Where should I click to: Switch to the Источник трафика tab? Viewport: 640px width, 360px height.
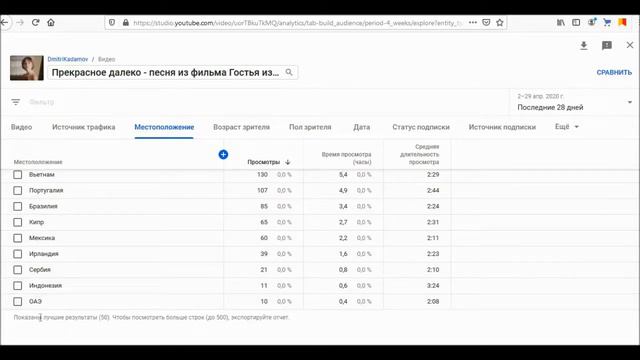[84, 127]
